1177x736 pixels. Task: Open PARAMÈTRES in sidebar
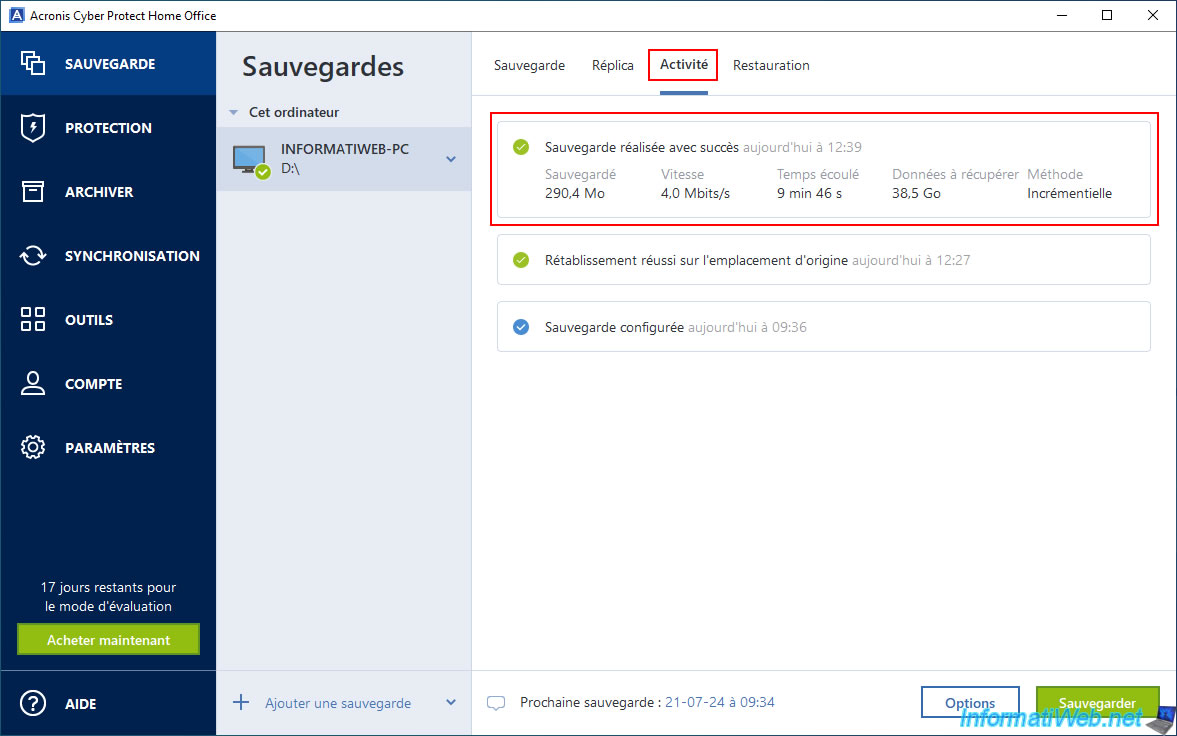tap(110, 447)
